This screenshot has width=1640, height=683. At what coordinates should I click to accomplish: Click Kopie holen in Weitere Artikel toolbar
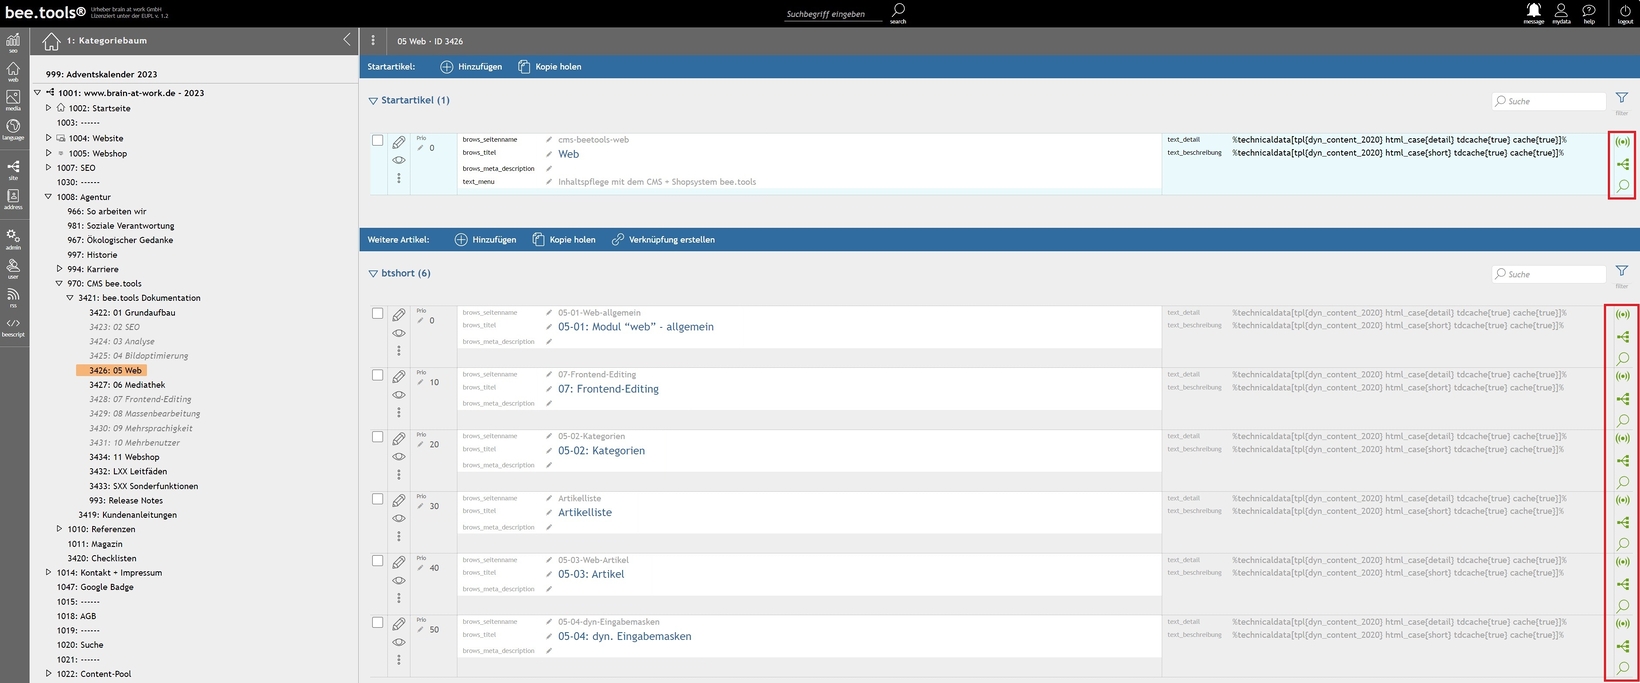(564, 239)
